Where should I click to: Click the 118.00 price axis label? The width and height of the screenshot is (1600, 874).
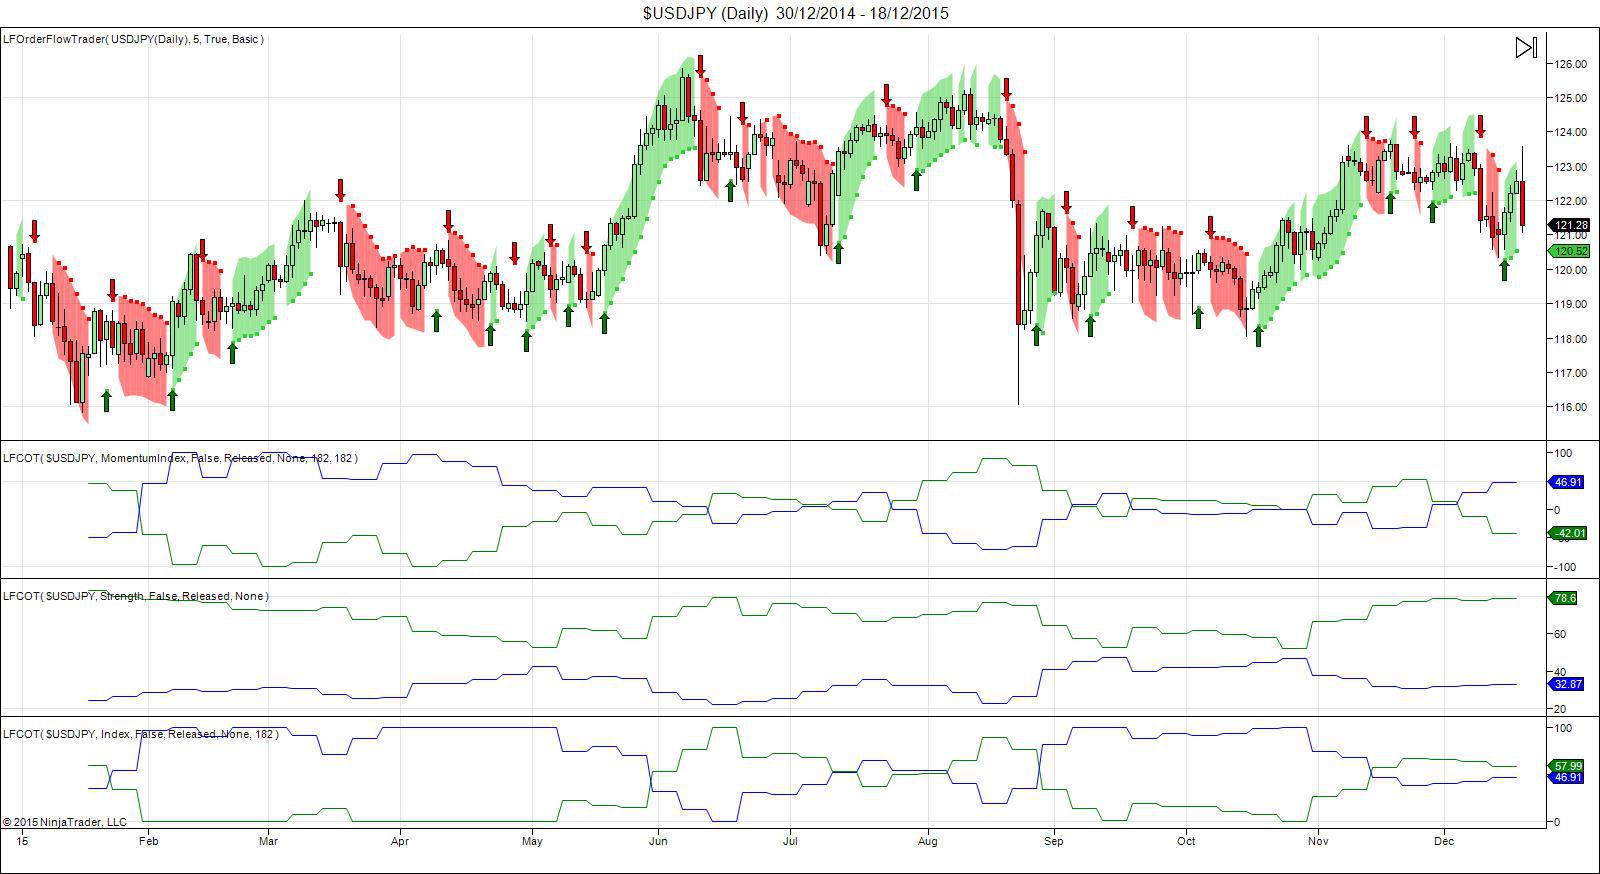(x=1571, y=339)
